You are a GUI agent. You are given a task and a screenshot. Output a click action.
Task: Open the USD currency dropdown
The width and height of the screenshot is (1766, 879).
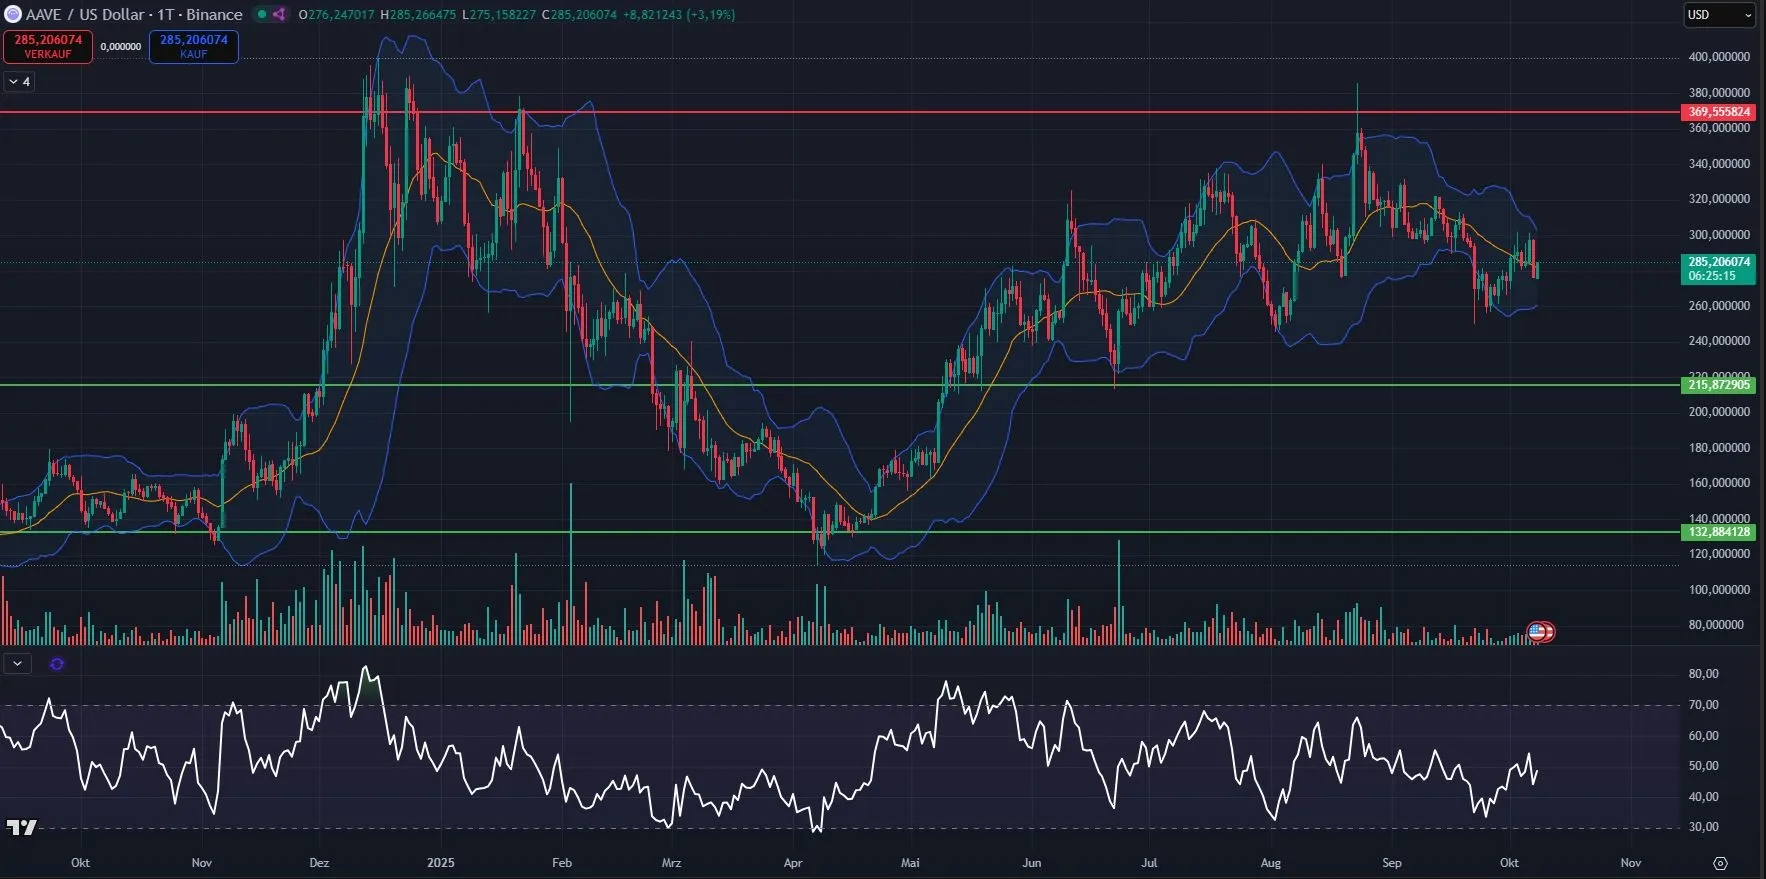(1719, 15)
